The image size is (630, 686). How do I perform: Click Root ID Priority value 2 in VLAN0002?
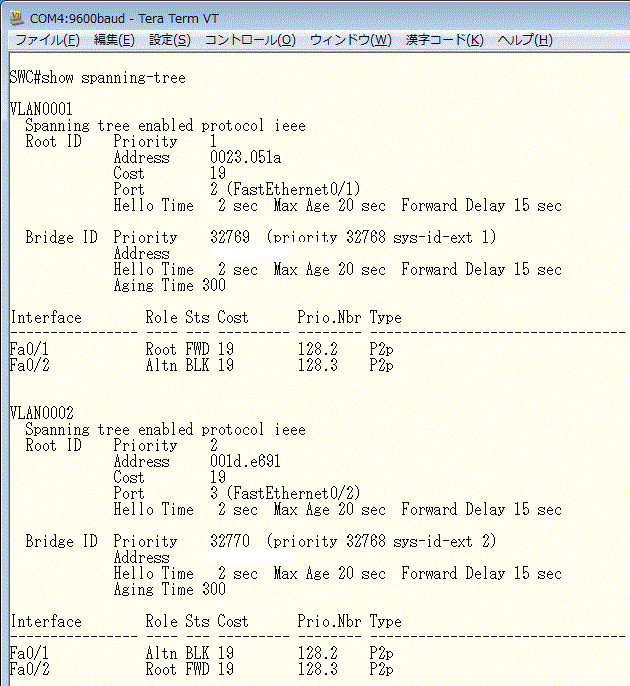tap(214, 445)
